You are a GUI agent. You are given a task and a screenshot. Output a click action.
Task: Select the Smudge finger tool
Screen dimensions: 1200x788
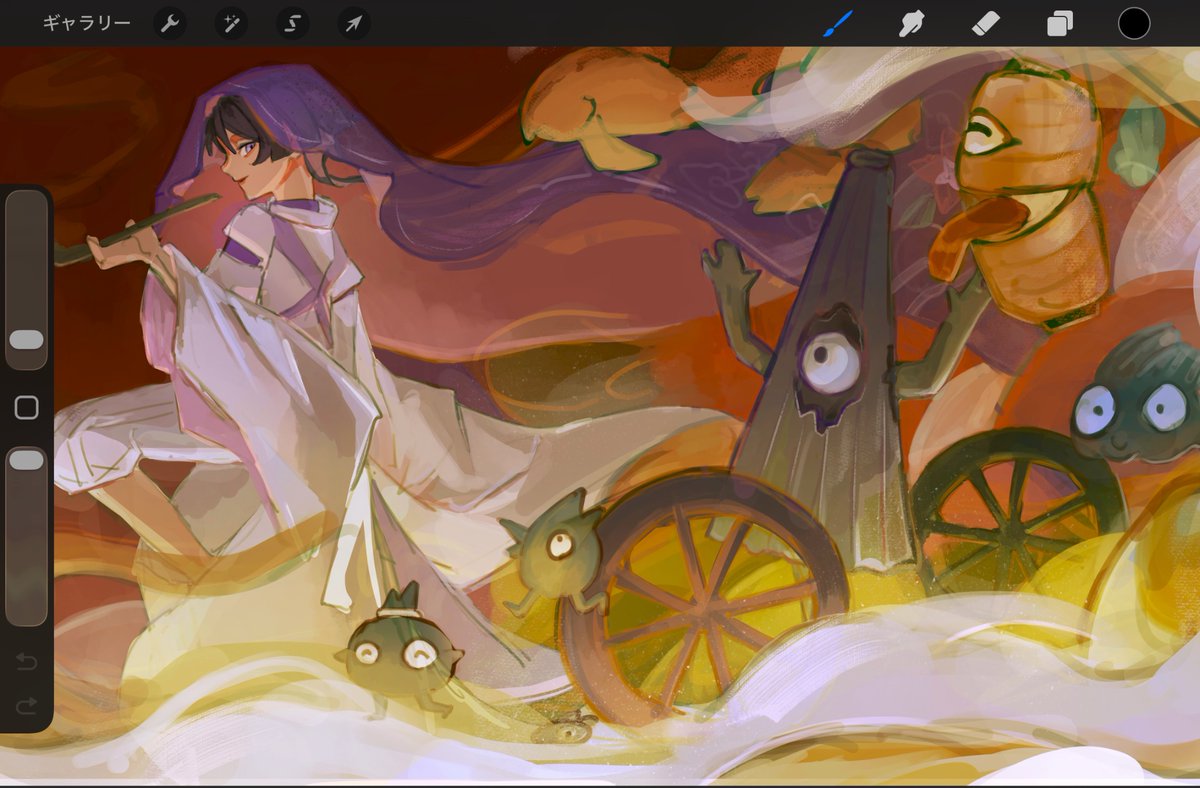pos(911,23)
